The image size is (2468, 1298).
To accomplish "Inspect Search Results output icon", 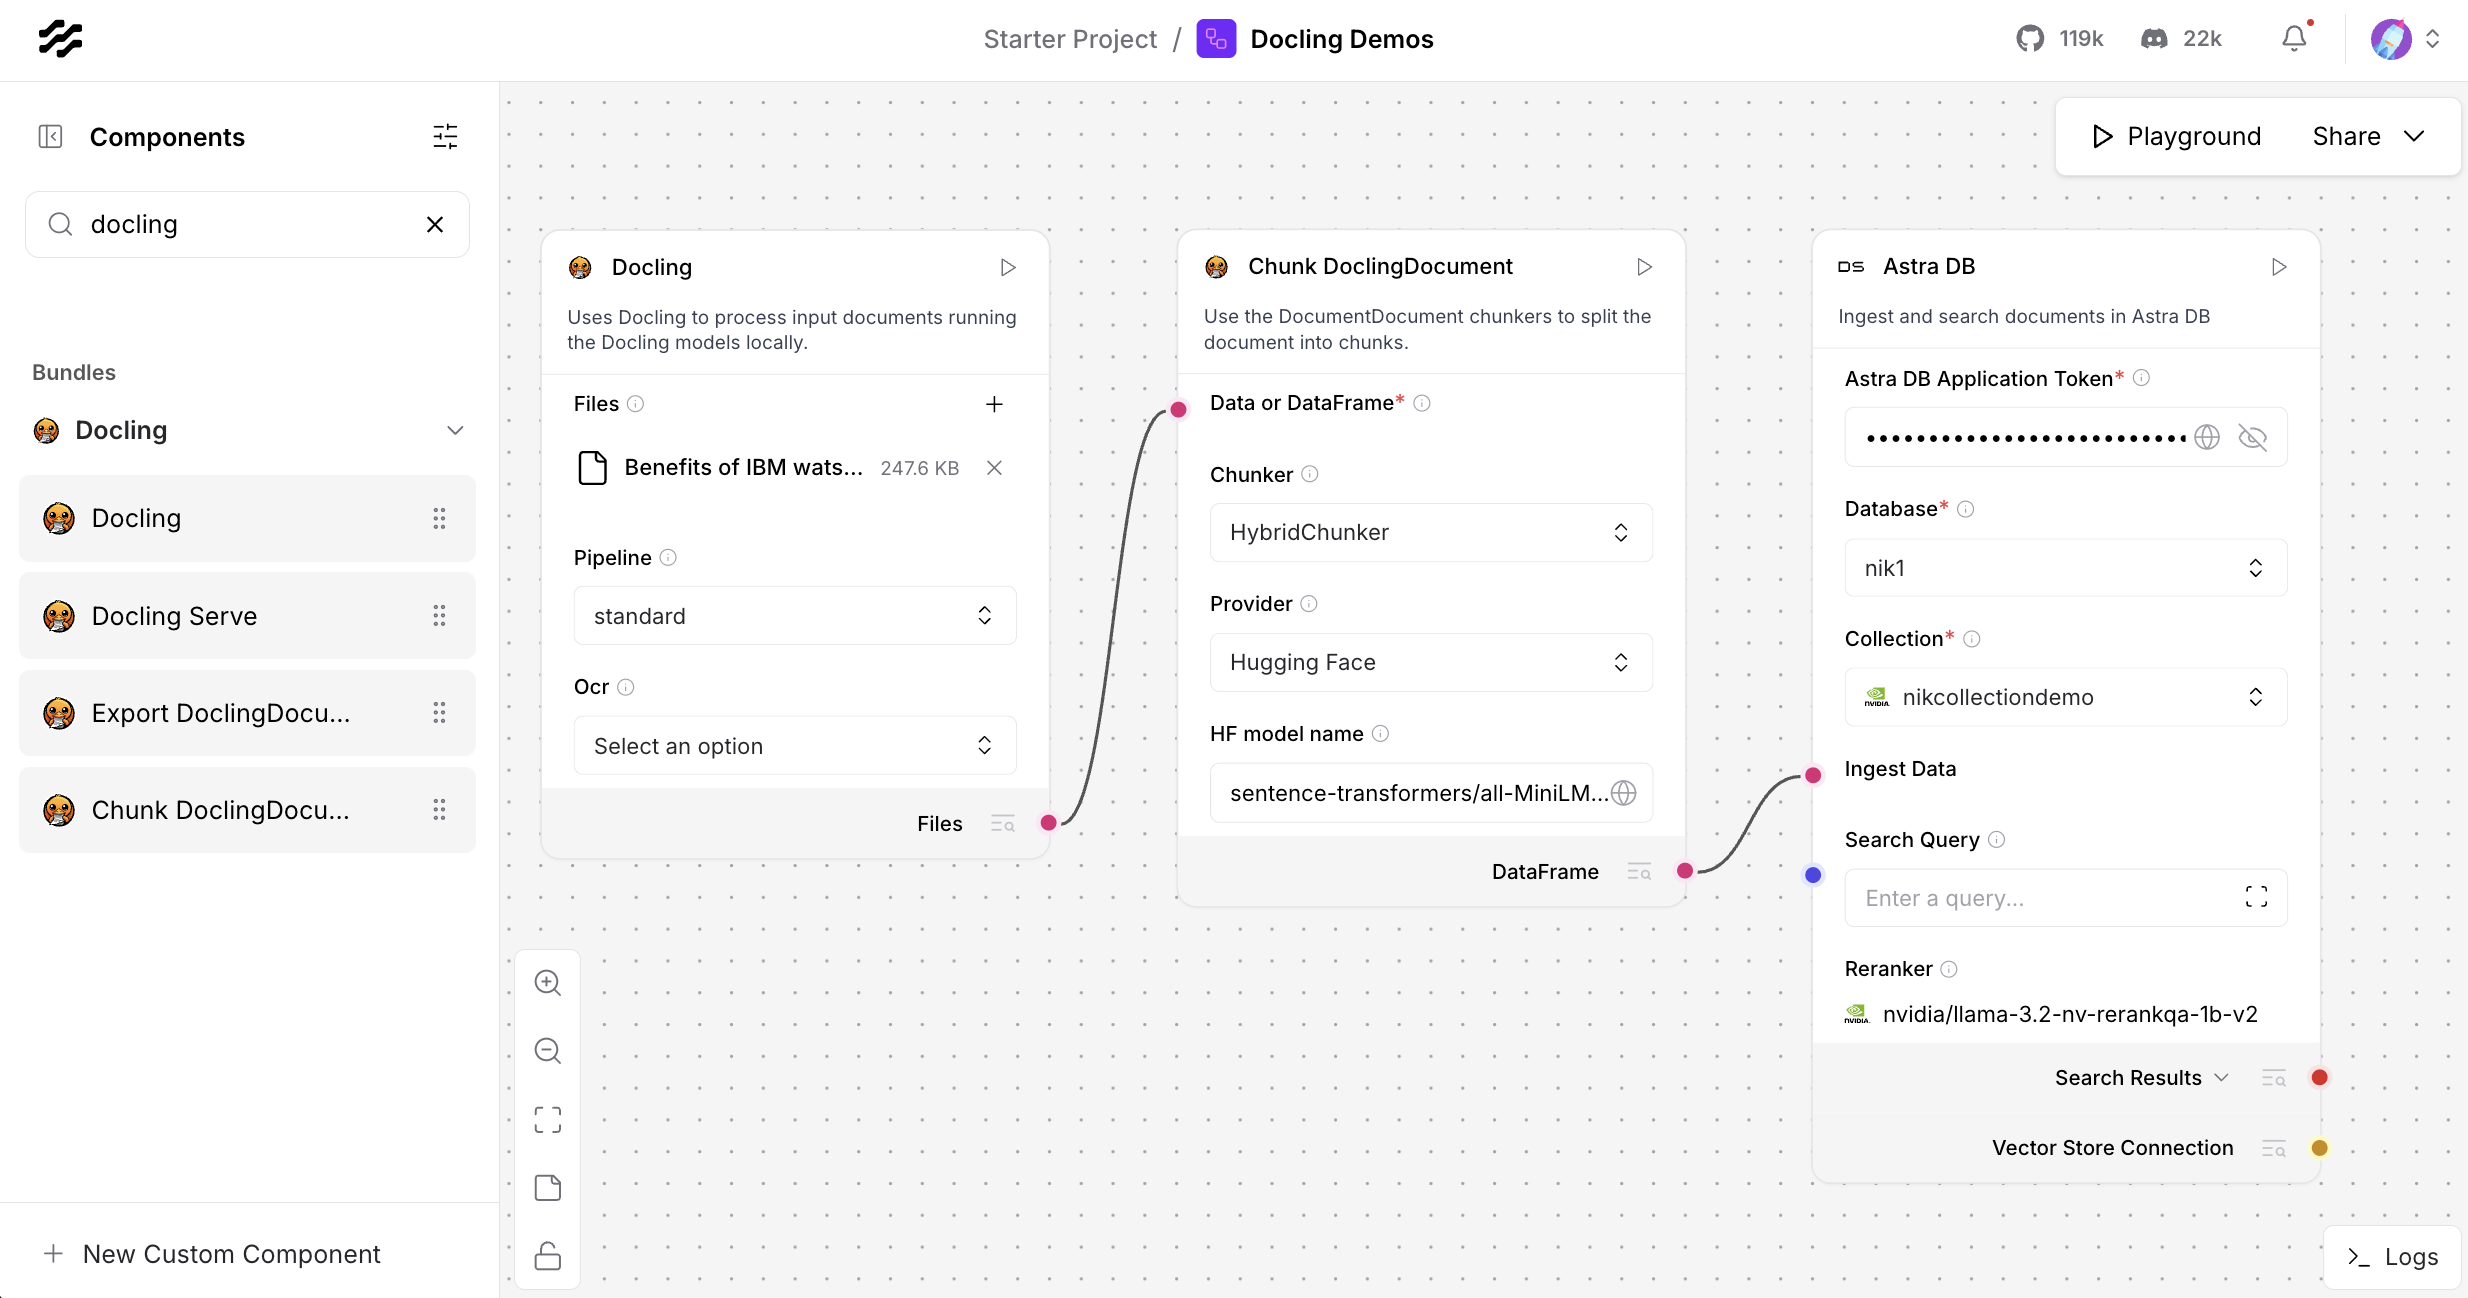I will [2273, 1078].
